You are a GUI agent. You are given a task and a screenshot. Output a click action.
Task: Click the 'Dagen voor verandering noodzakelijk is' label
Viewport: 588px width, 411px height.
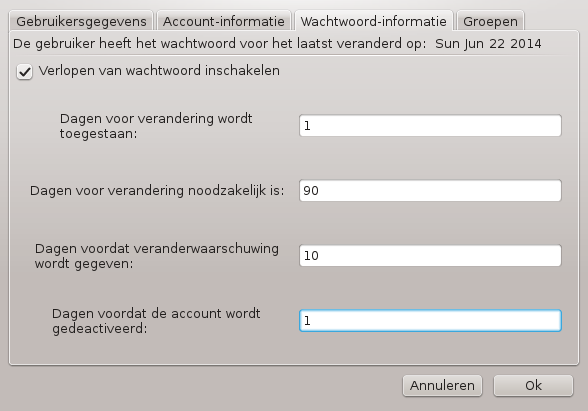point(157,190)
